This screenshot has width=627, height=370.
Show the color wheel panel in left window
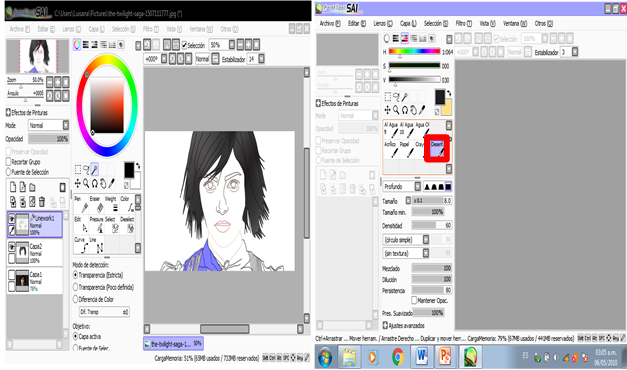(77, 44)
